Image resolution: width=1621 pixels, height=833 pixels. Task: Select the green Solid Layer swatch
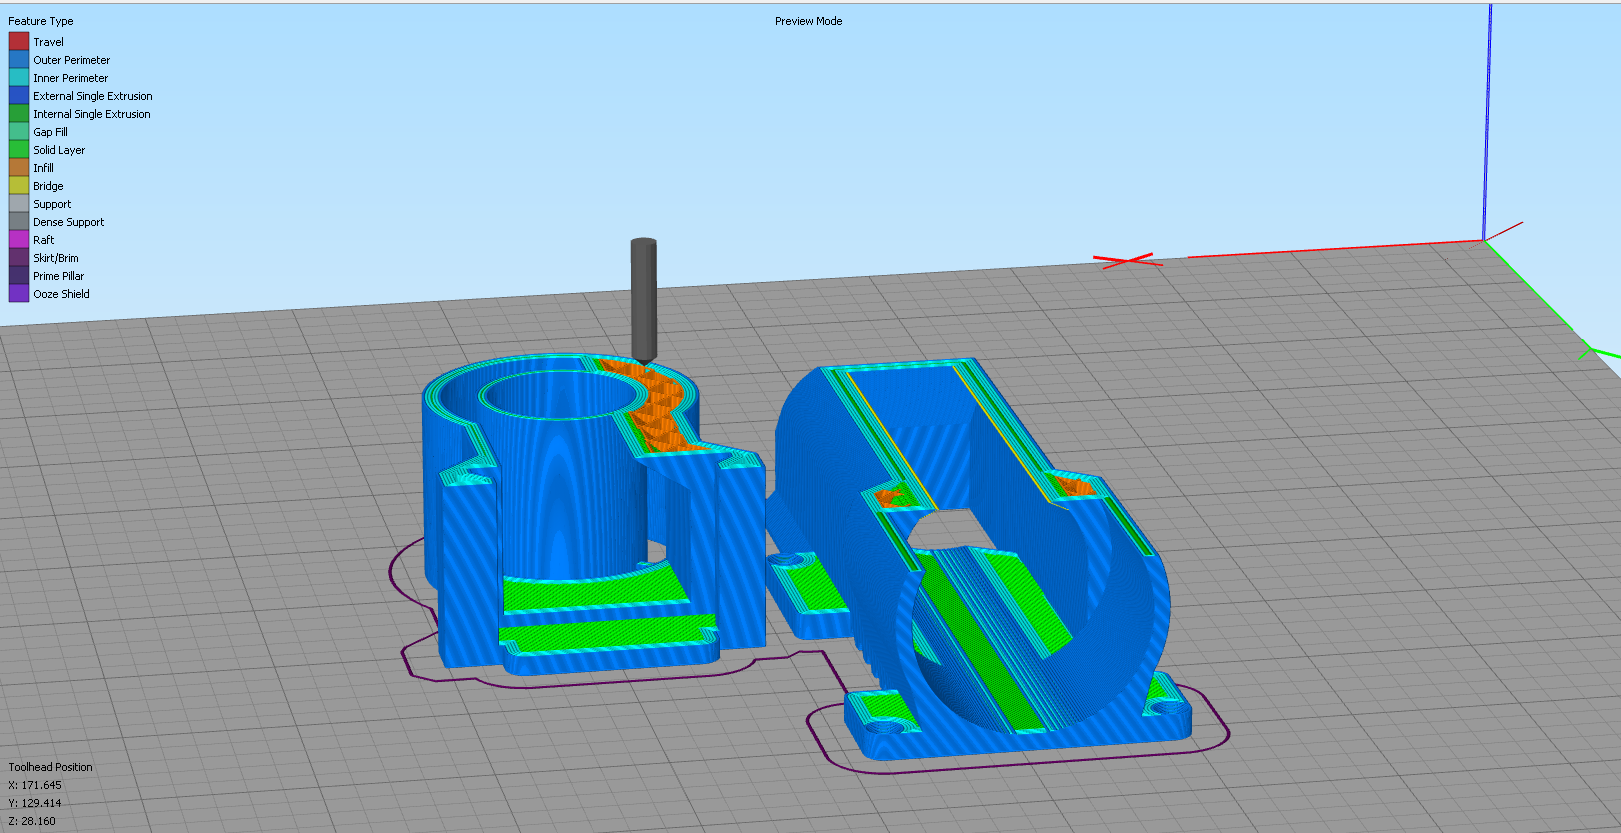[x=19, y=149]
